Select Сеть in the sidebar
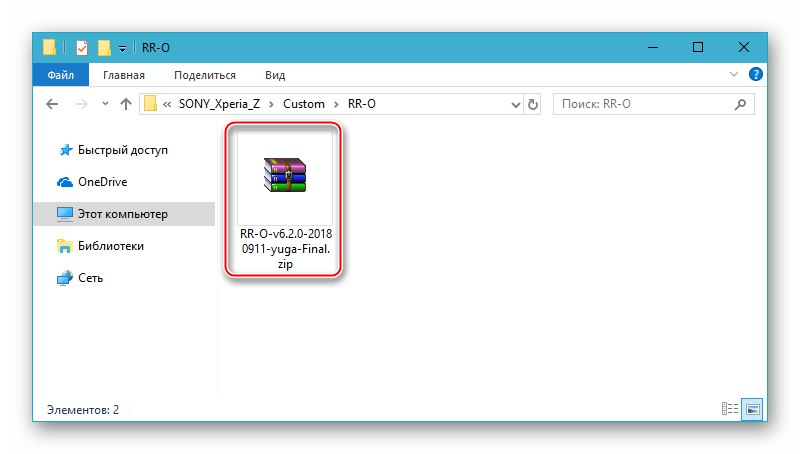Viewport: 800px width, 454px height. pyautogui.click(x=80, y=278)
